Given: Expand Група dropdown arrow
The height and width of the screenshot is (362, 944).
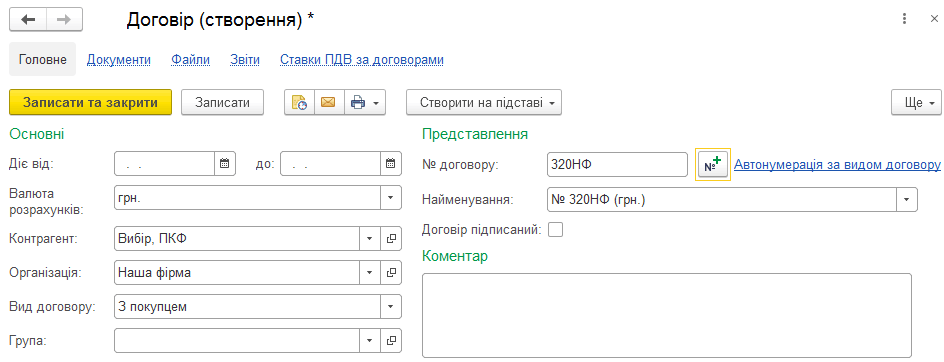Looking at the screenshot, I should (x=370, y=340).
